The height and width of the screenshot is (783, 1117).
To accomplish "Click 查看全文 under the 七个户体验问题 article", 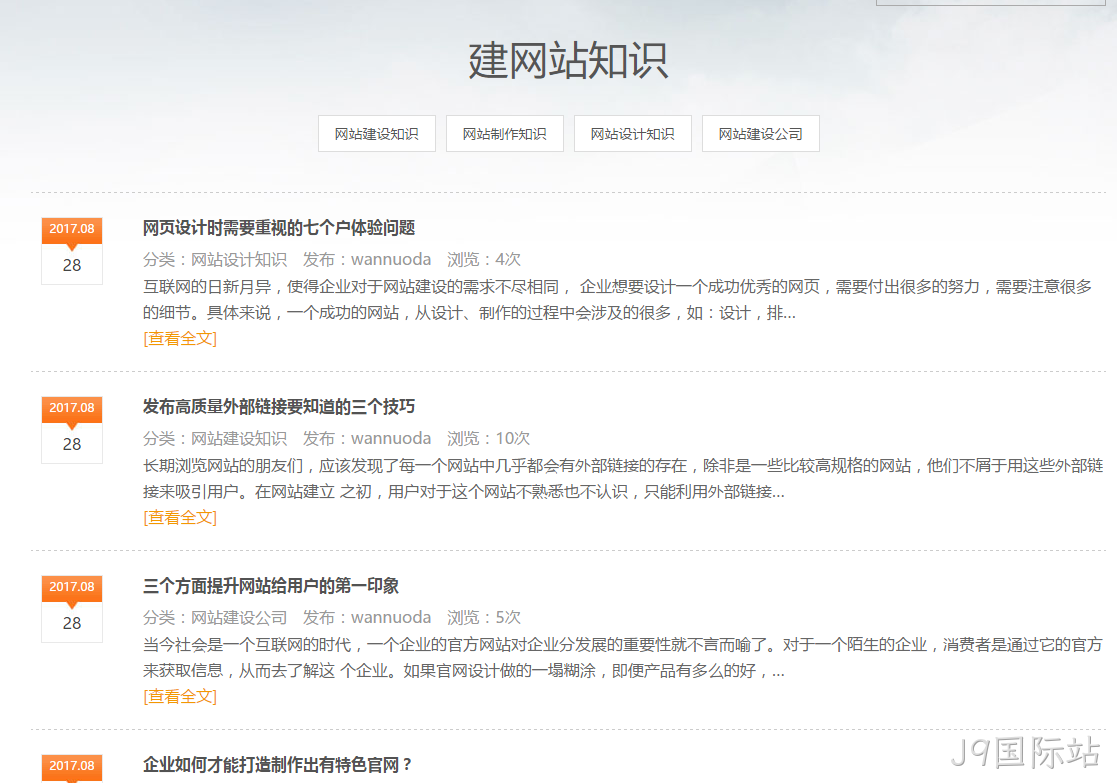I will tap(180, 338).
